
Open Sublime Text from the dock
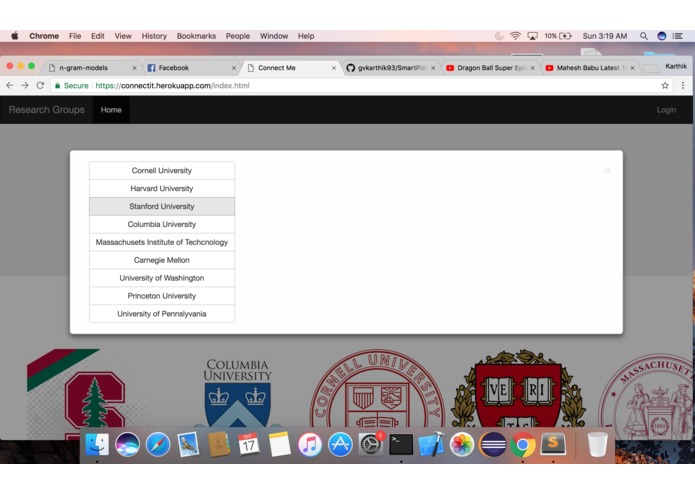point(553,444)
